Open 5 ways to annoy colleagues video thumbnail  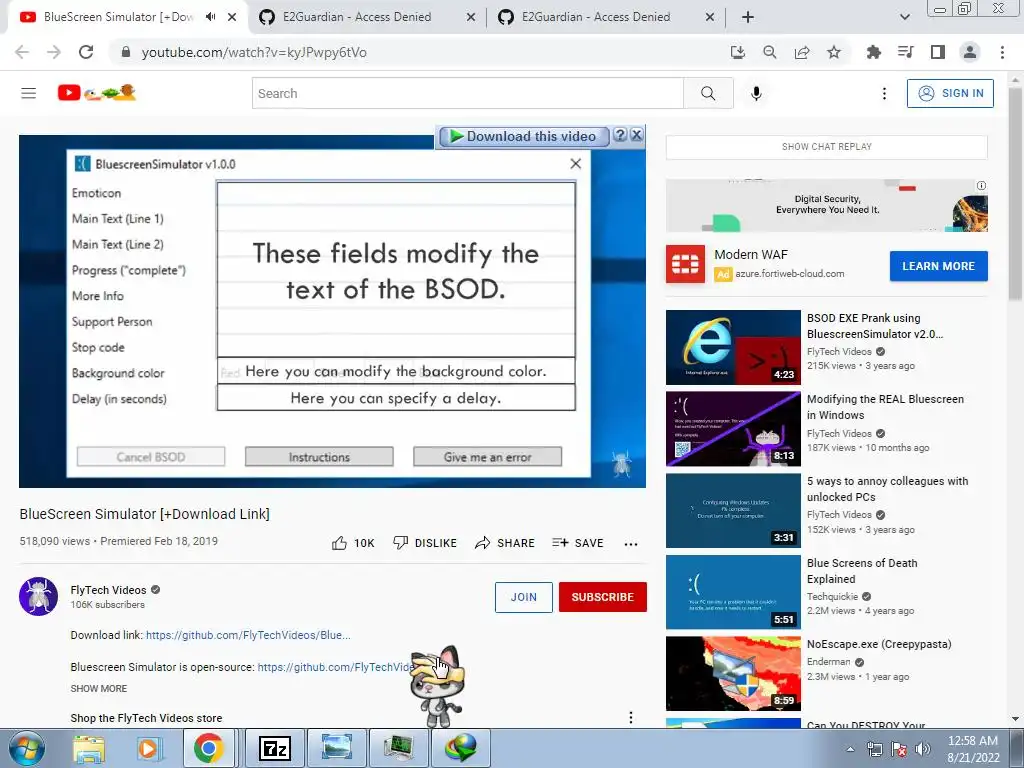733,511
